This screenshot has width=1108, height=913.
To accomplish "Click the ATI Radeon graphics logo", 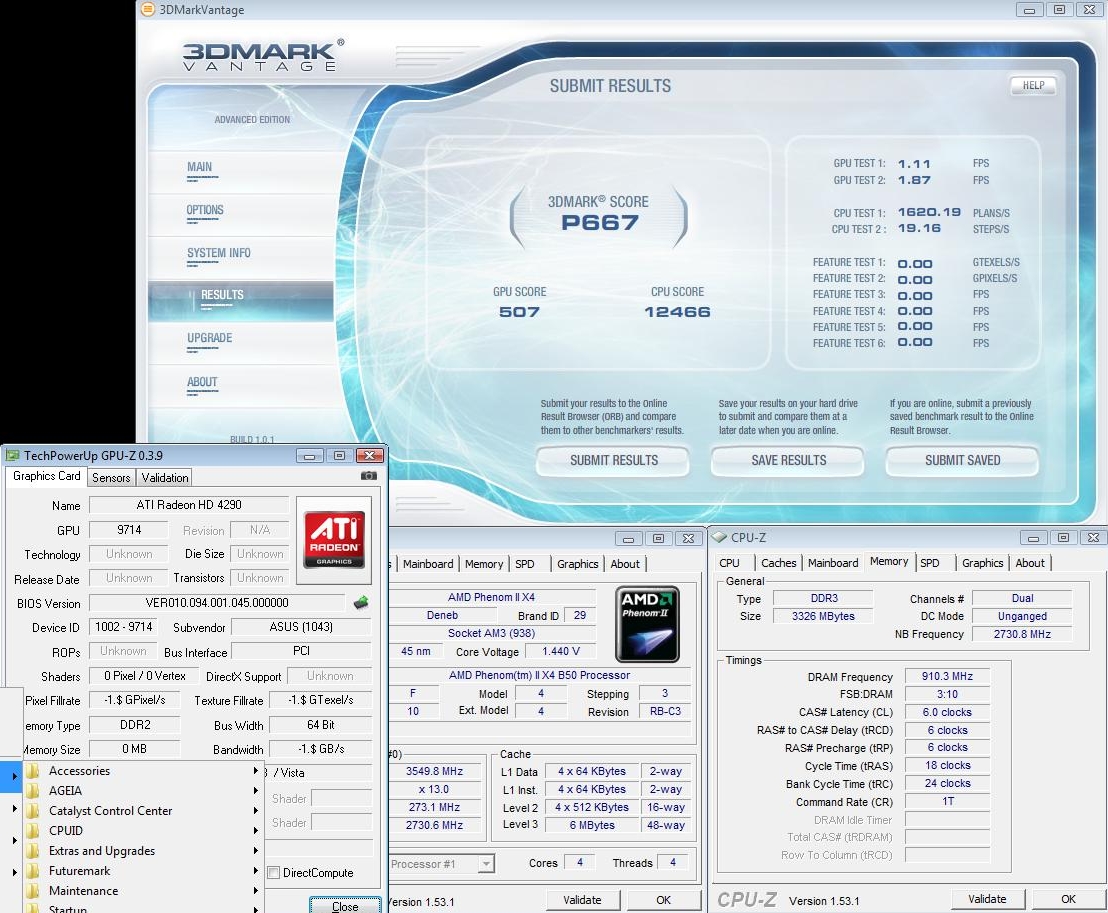I will [x=334, y=540].
